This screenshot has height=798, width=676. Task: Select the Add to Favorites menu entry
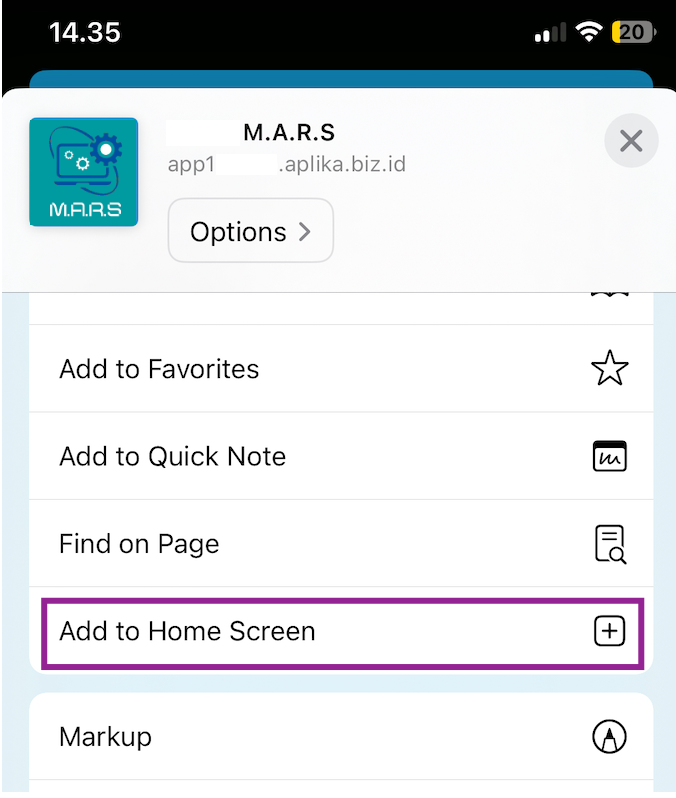tap(160, 369)
